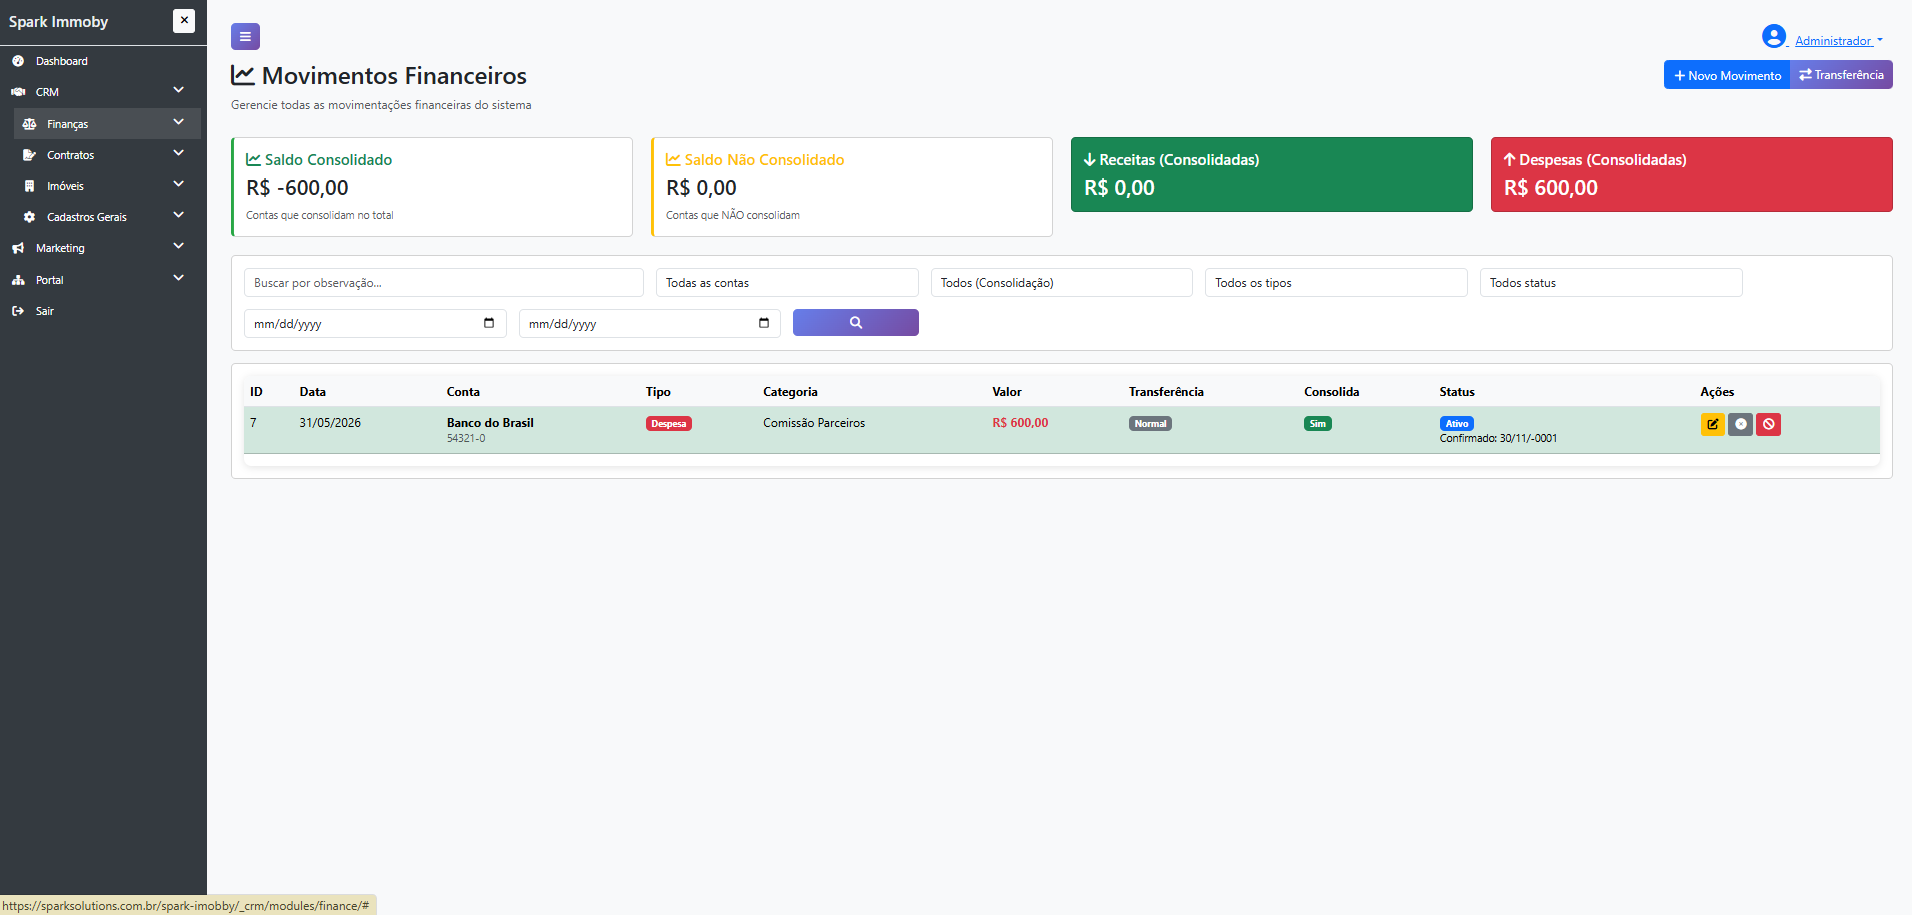Click the Novo Movimento button

tap(1727, 75)
